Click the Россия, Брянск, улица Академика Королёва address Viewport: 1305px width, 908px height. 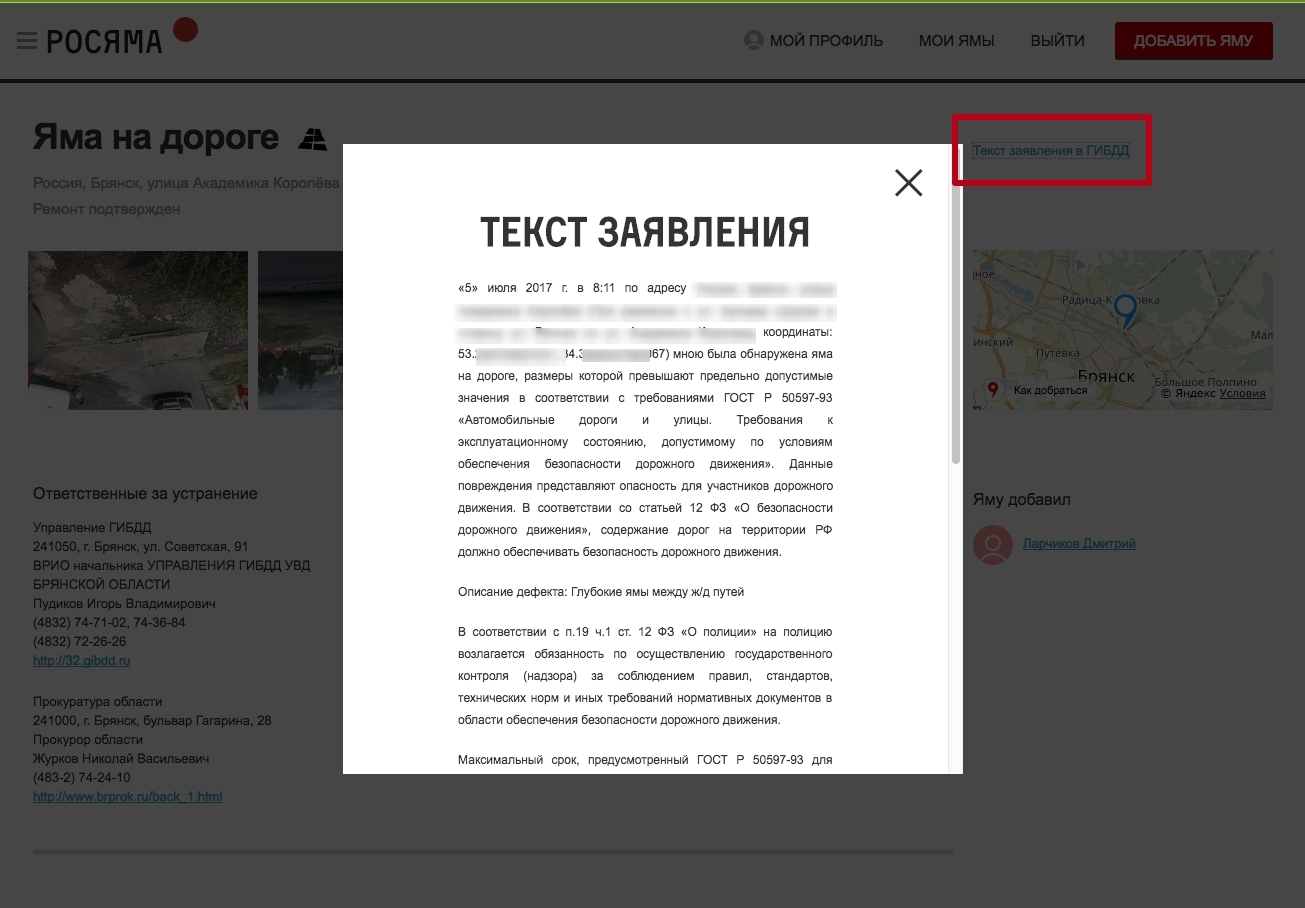[187, 184]
